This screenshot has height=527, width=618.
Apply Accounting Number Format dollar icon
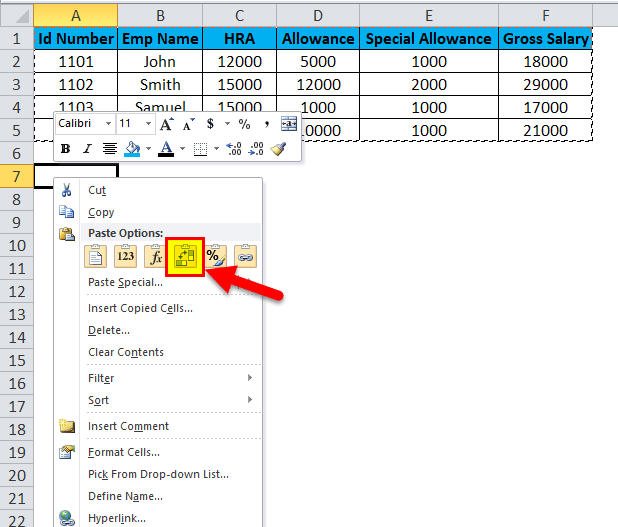click(x=210, y=124)
